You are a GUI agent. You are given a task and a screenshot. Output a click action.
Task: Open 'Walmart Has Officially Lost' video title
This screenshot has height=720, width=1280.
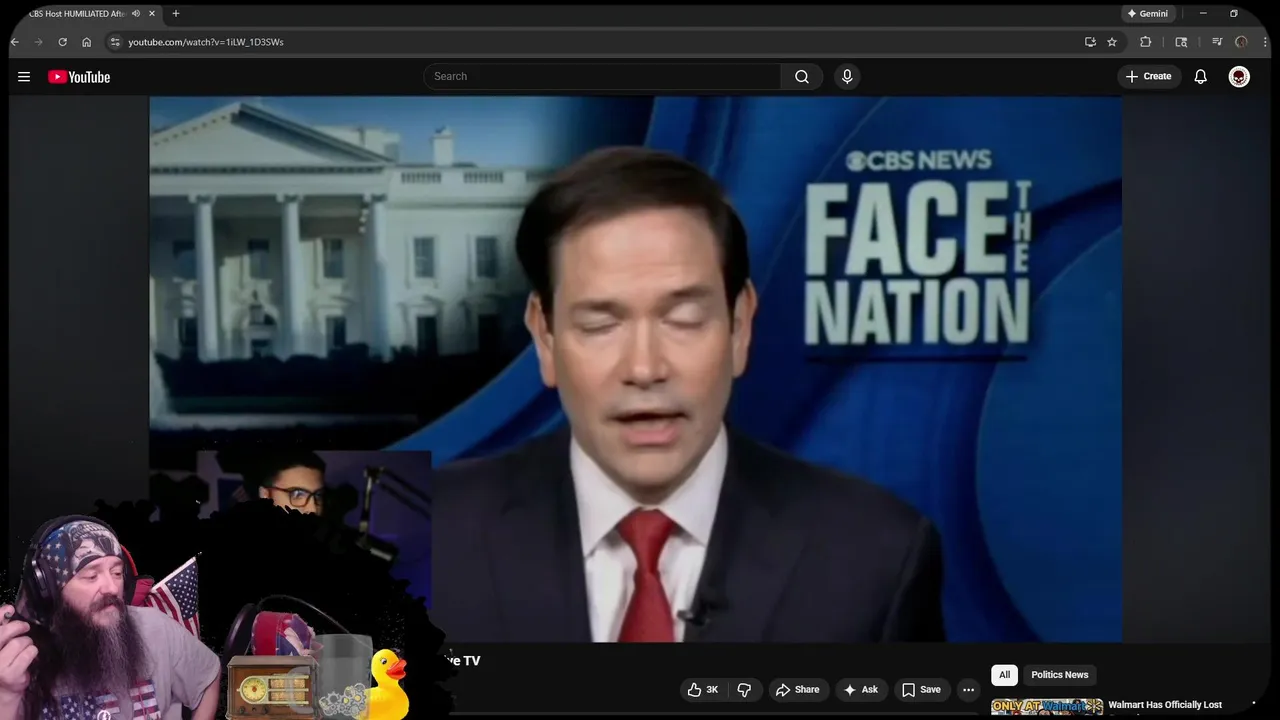1165,705
